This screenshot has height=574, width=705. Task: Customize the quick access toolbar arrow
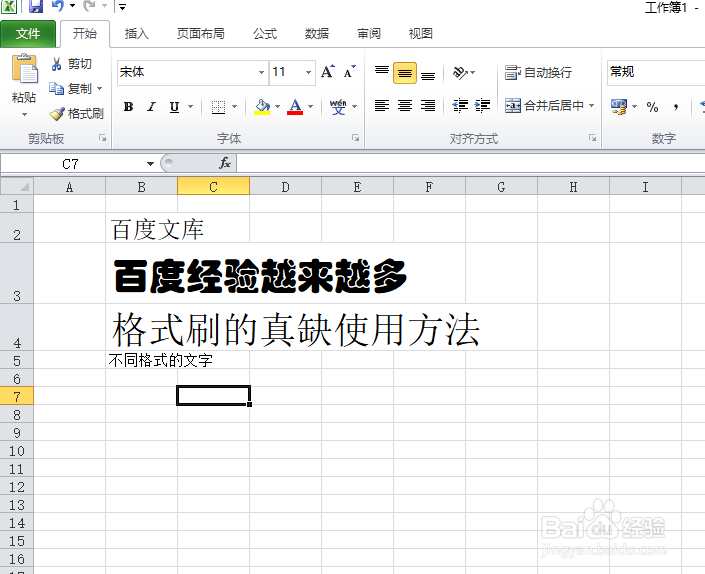122,6
